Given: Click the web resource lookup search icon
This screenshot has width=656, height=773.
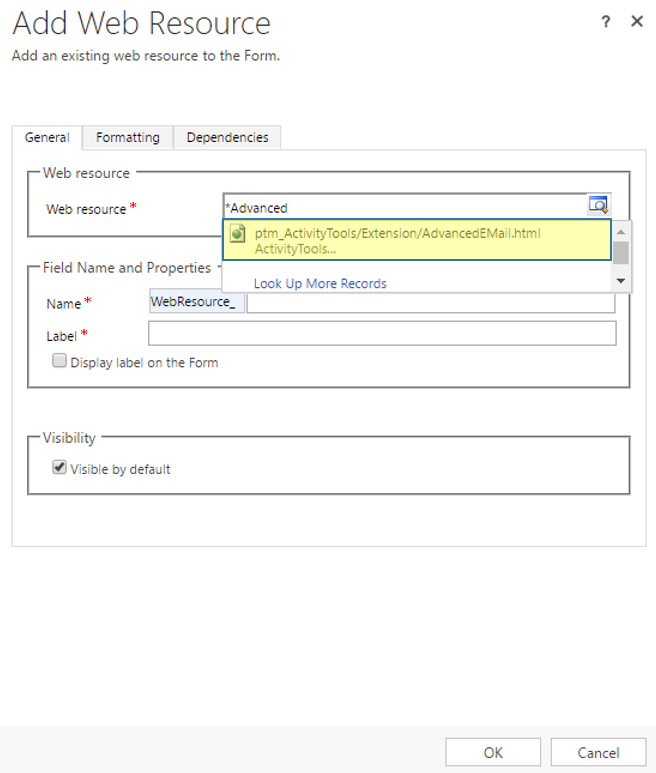Looking at the screenshot, I should (598, 207).
